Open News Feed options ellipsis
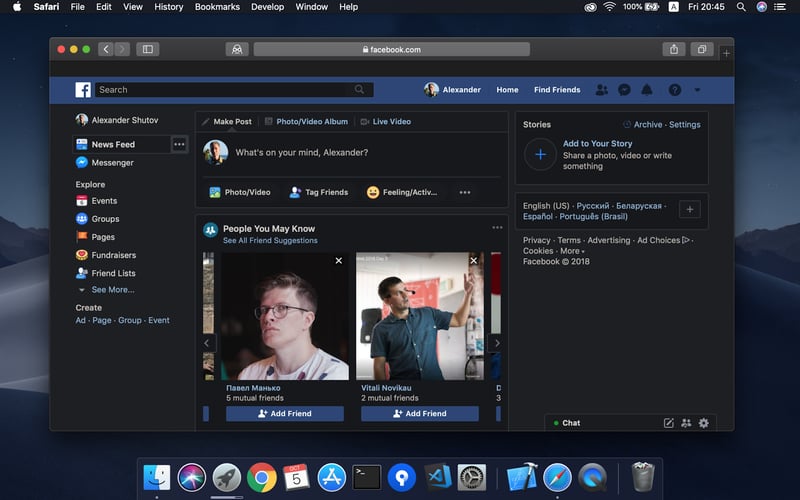Screen dimensions: 800x500 tap(179, 144)
